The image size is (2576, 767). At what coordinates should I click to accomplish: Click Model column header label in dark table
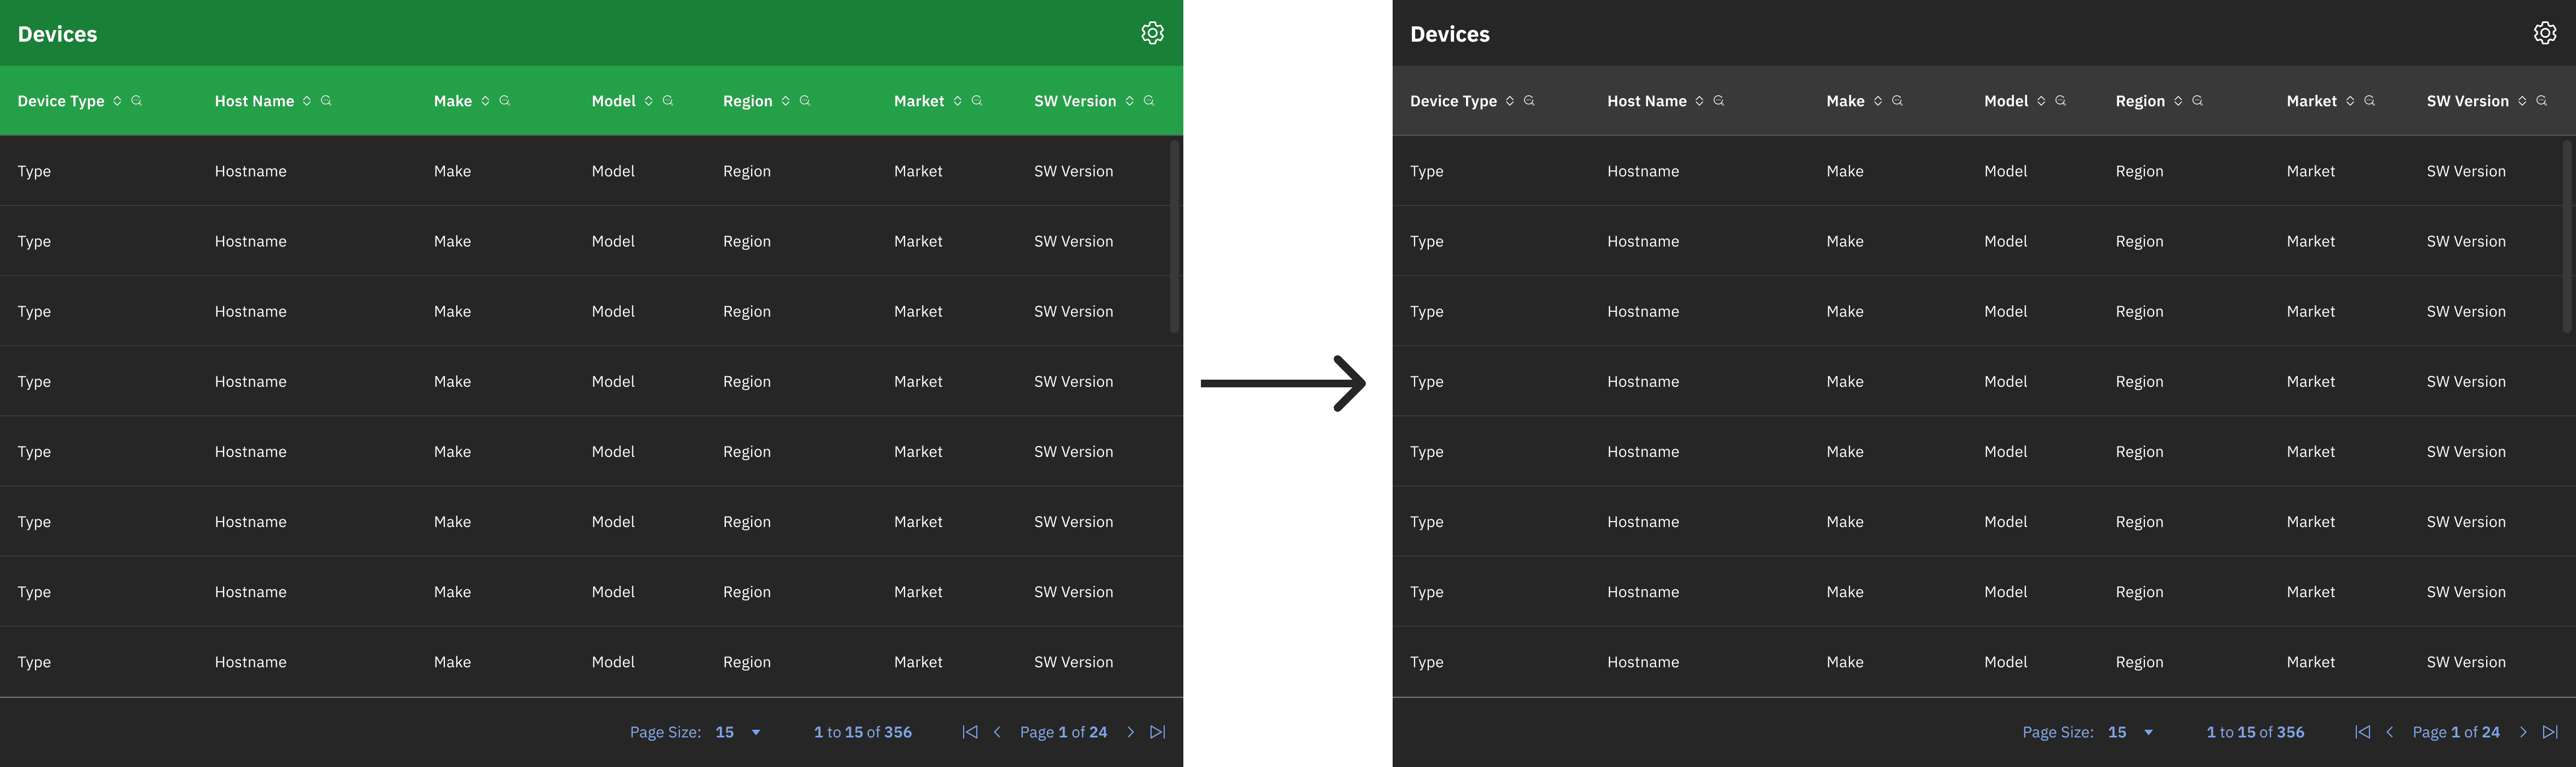[x=2006, y=101]
